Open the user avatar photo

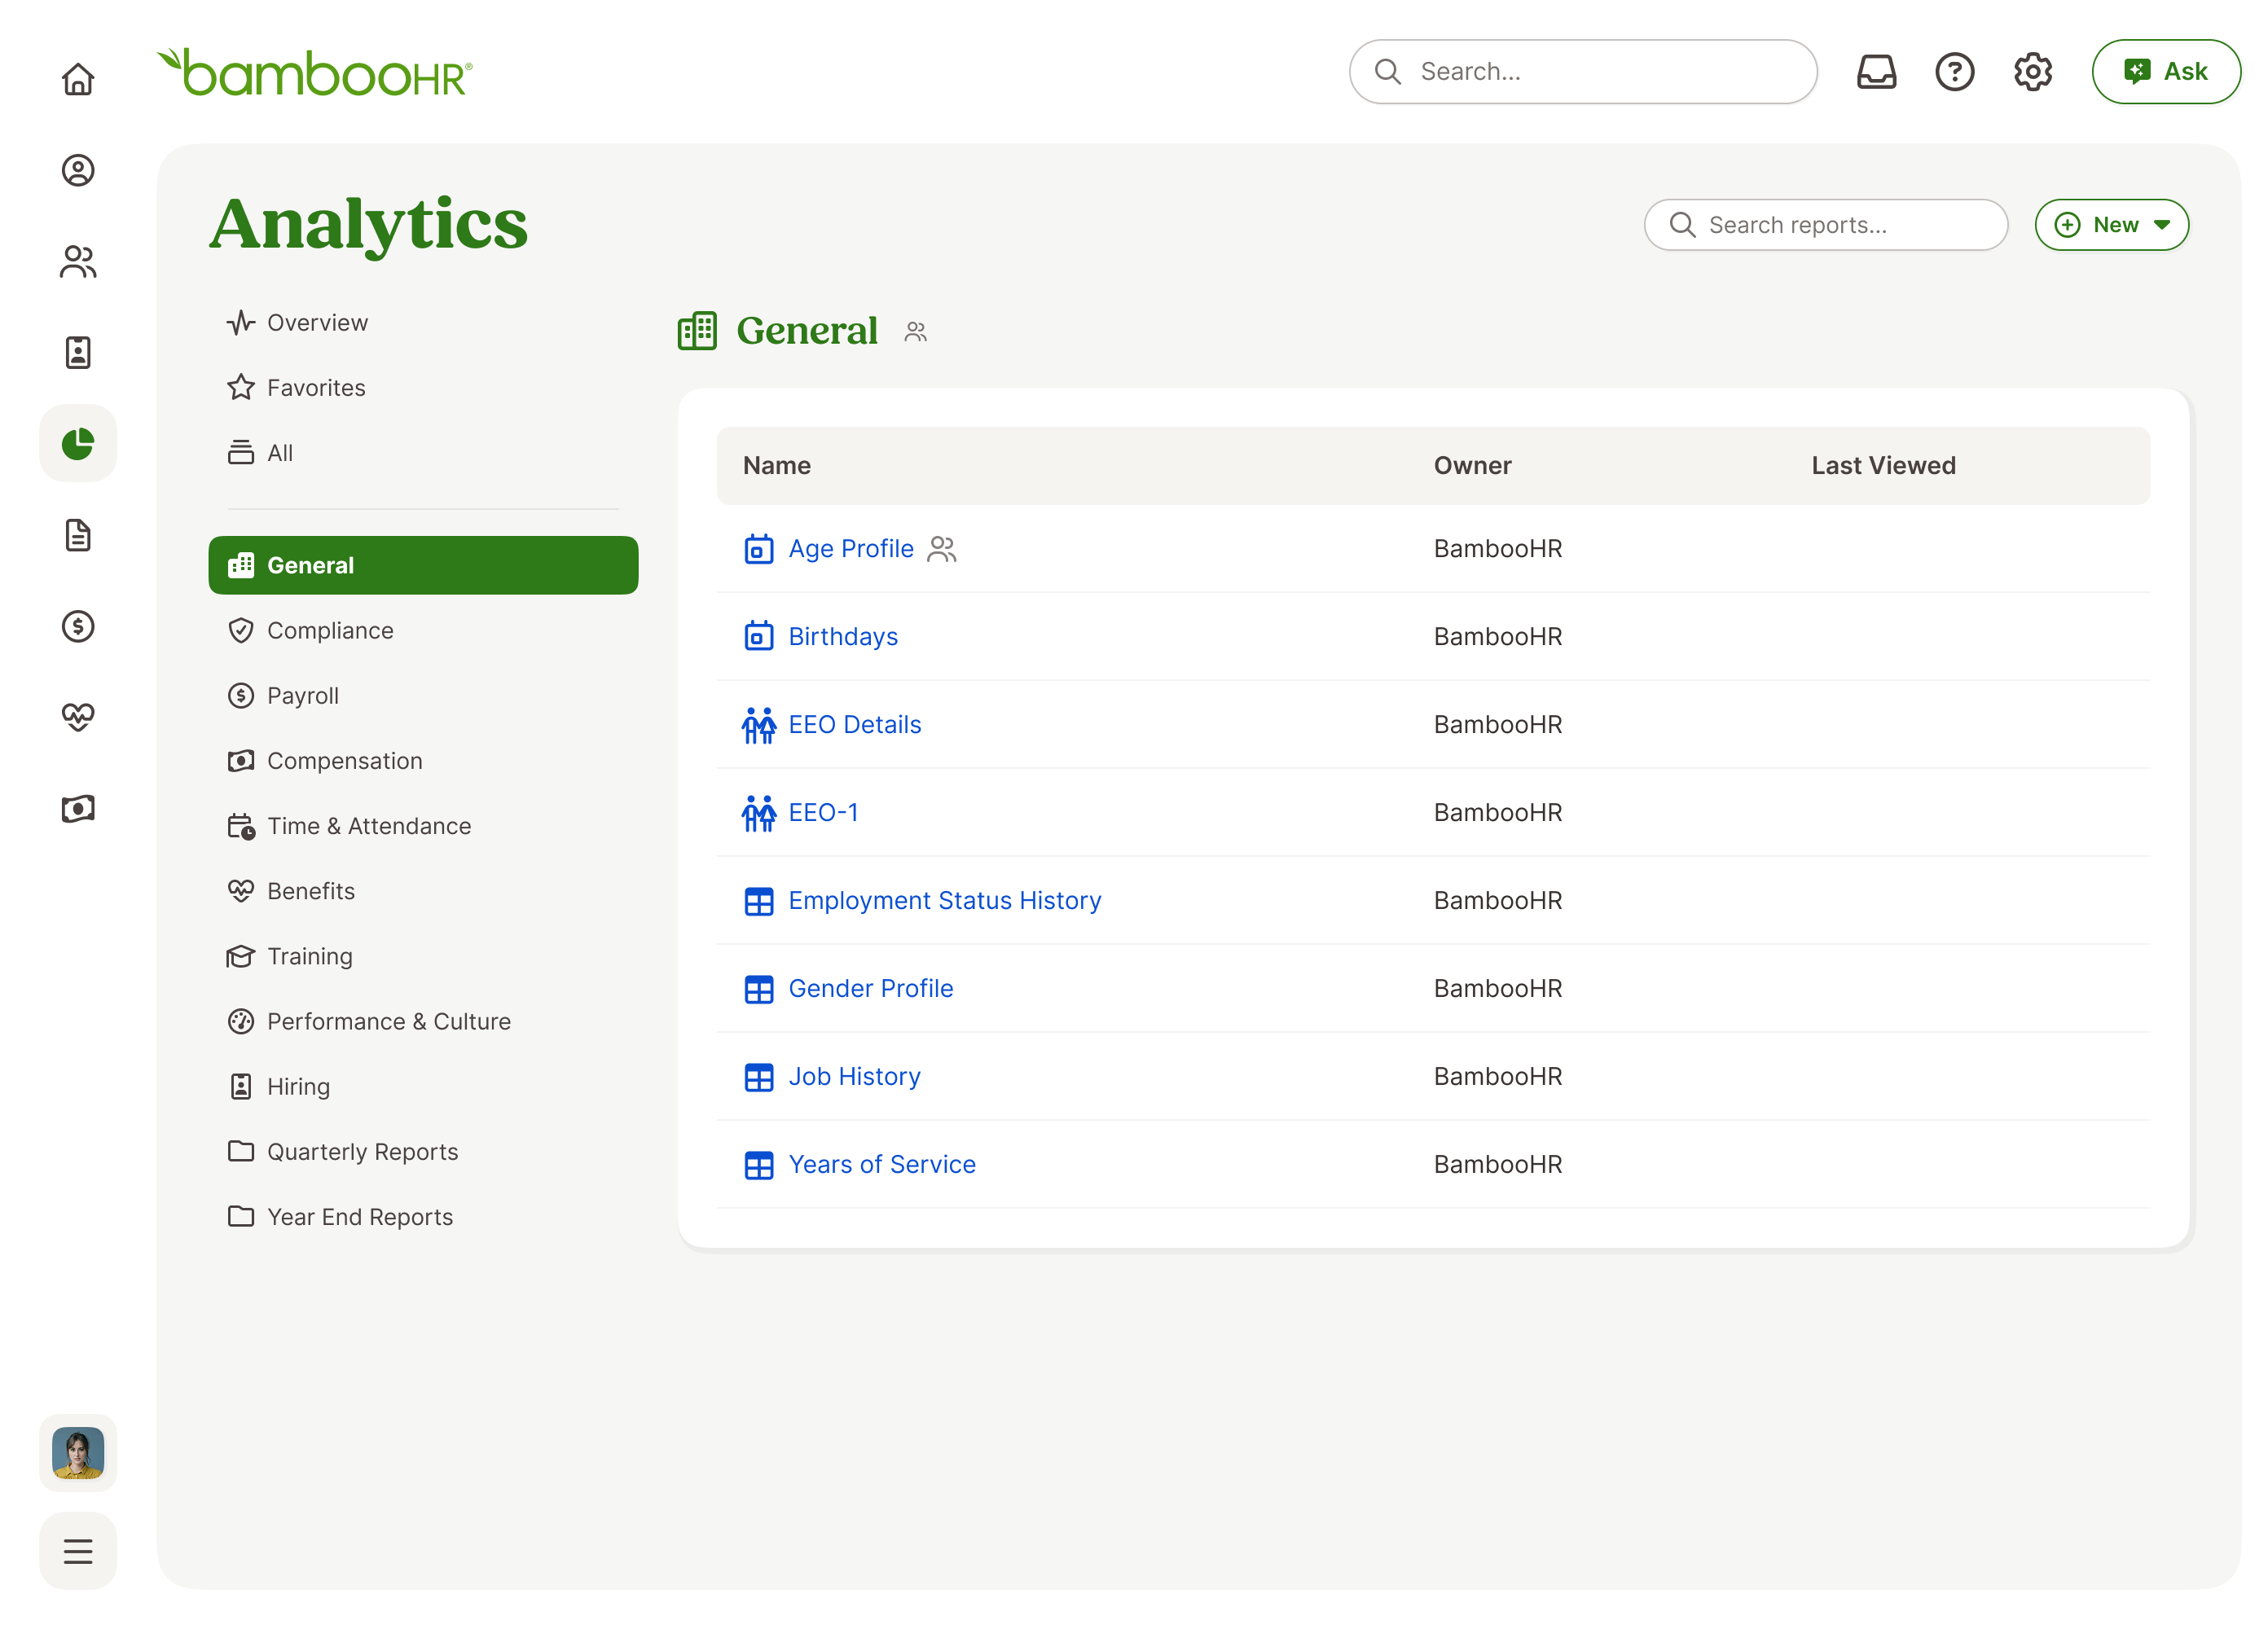tap(78, 1453)
